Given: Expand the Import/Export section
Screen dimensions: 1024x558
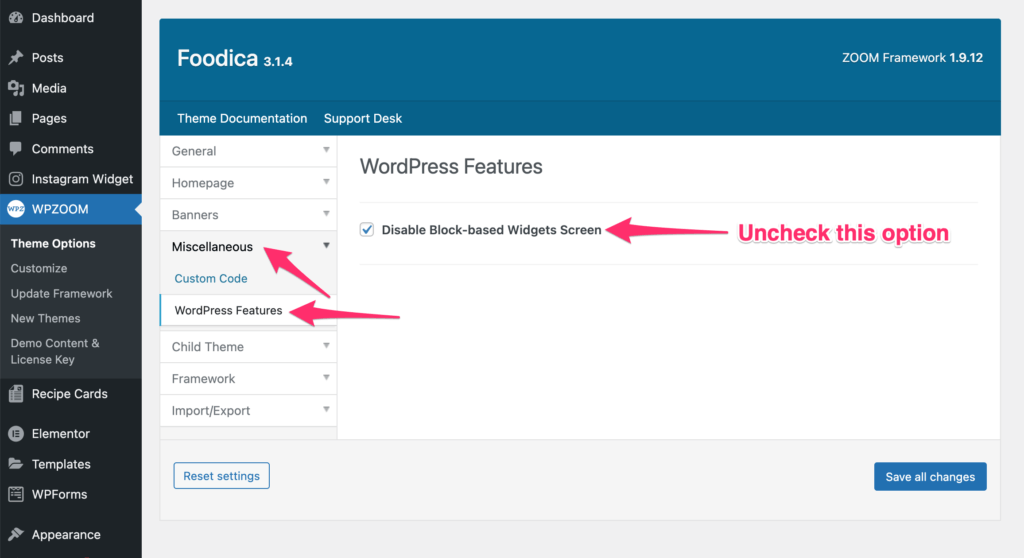Looking at the screenshot, I should point(326,410).
